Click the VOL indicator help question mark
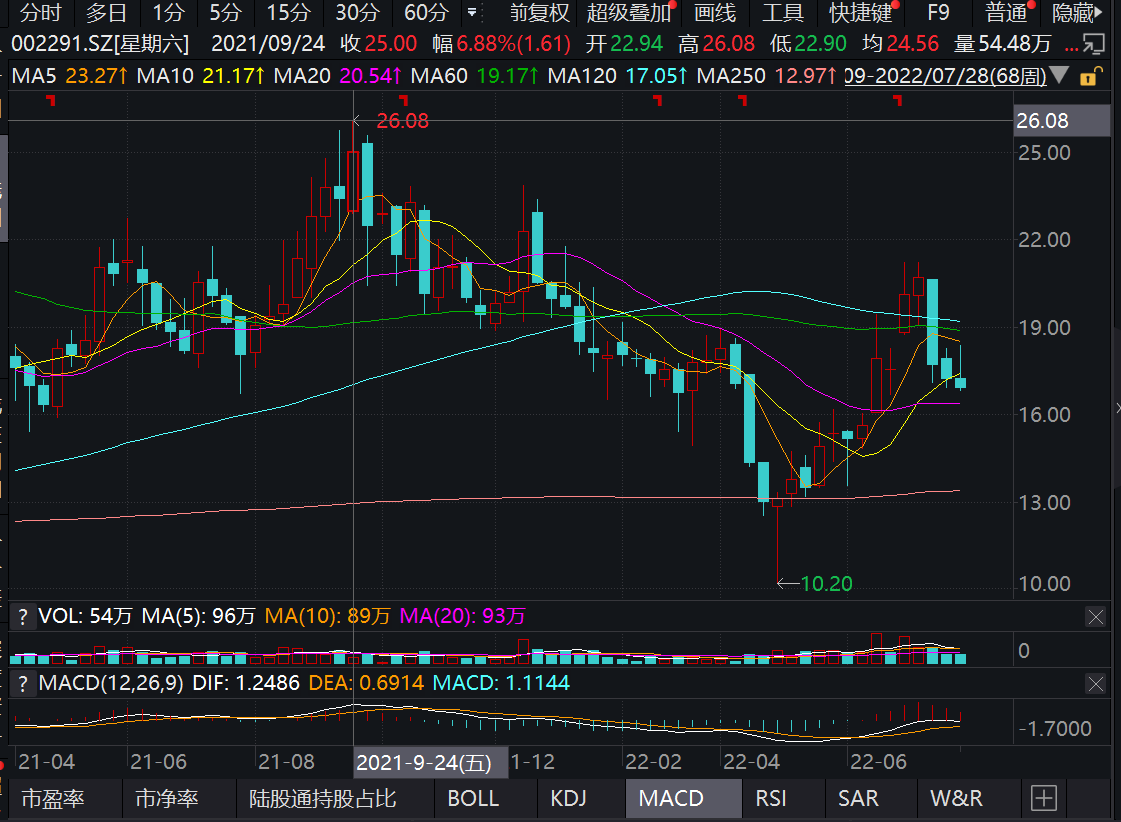Screen dimensions: 1121x822 23,617
